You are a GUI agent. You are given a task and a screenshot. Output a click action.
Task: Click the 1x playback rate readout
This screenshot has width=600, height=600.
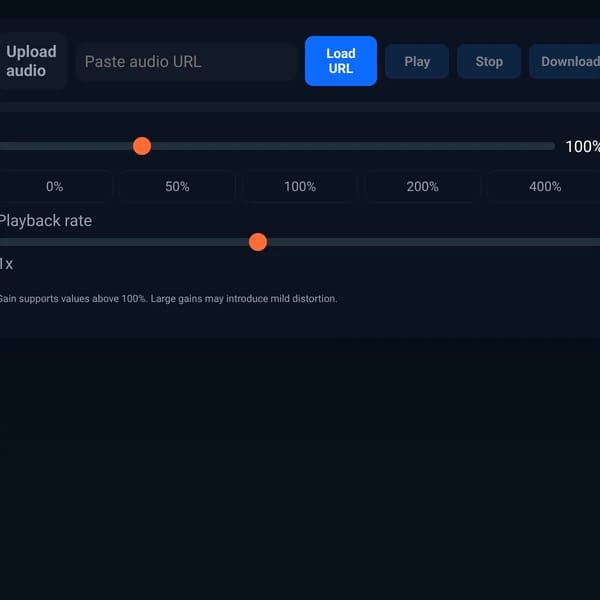(6, 264)
